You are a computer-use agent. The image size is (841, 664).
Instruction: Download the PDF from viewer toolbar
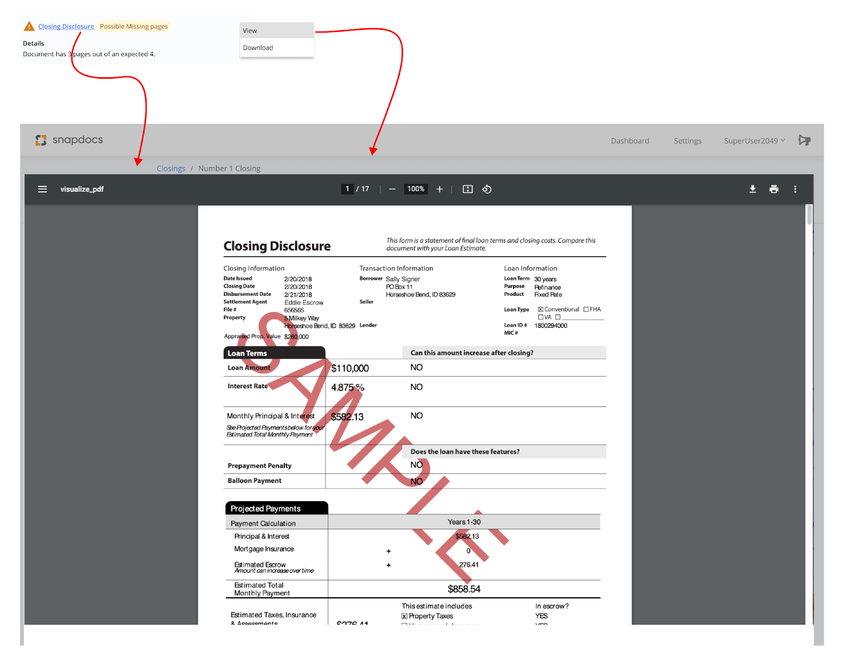(x=753, y=189)
